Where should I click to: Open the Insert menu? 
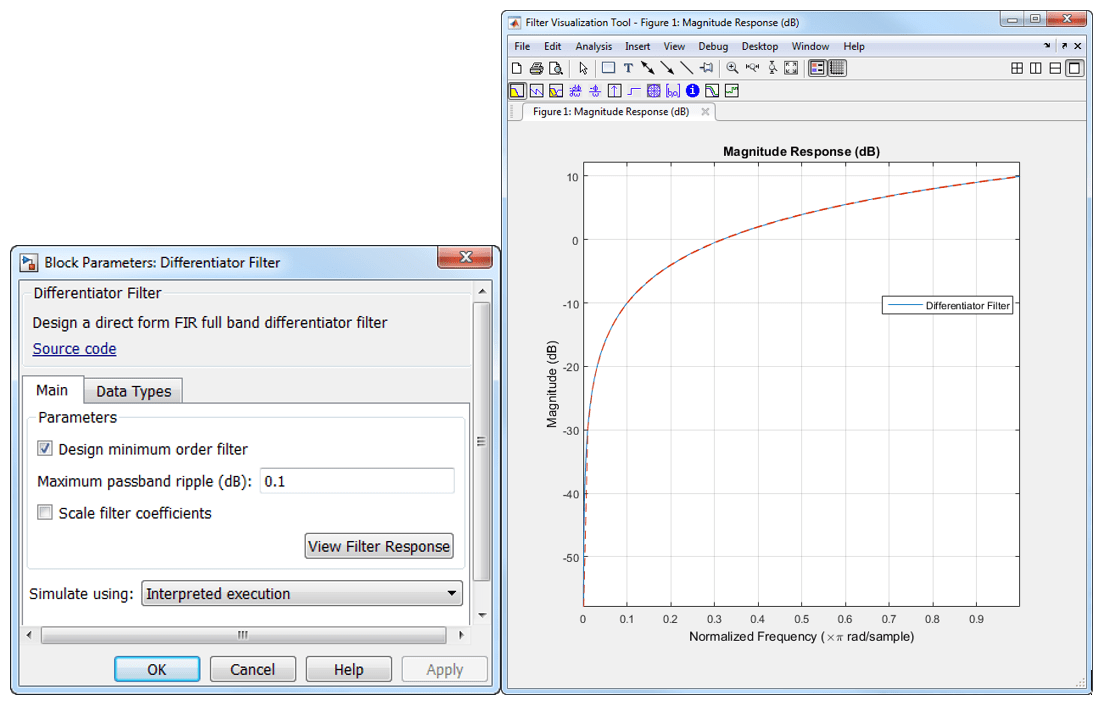tap(638, 46)
